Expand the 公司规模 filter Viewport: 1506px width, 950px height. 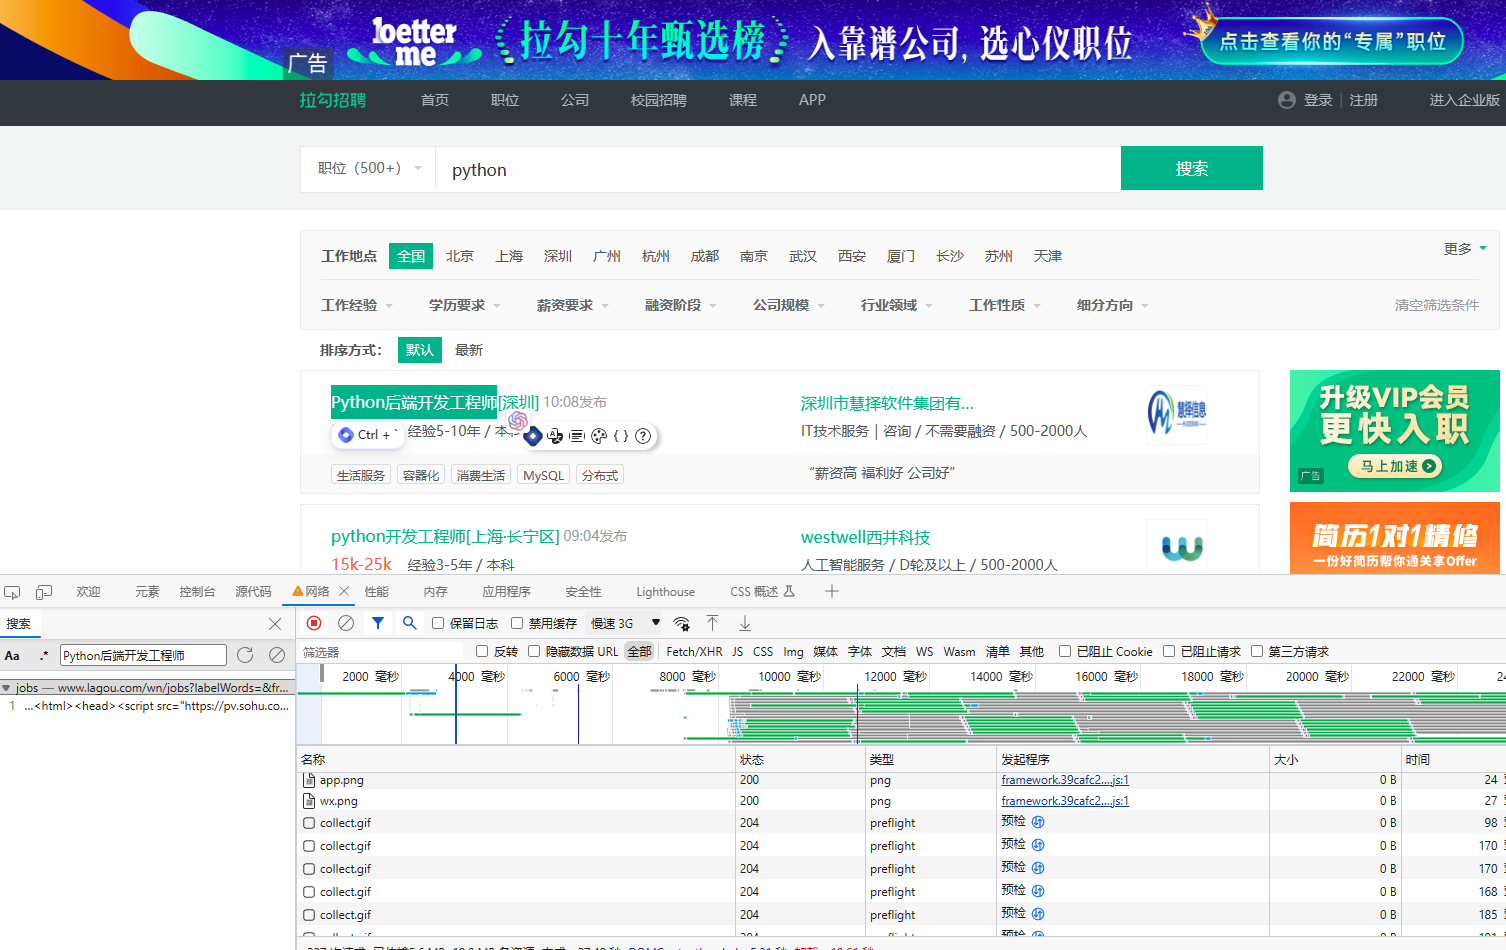tap(789, 305)
